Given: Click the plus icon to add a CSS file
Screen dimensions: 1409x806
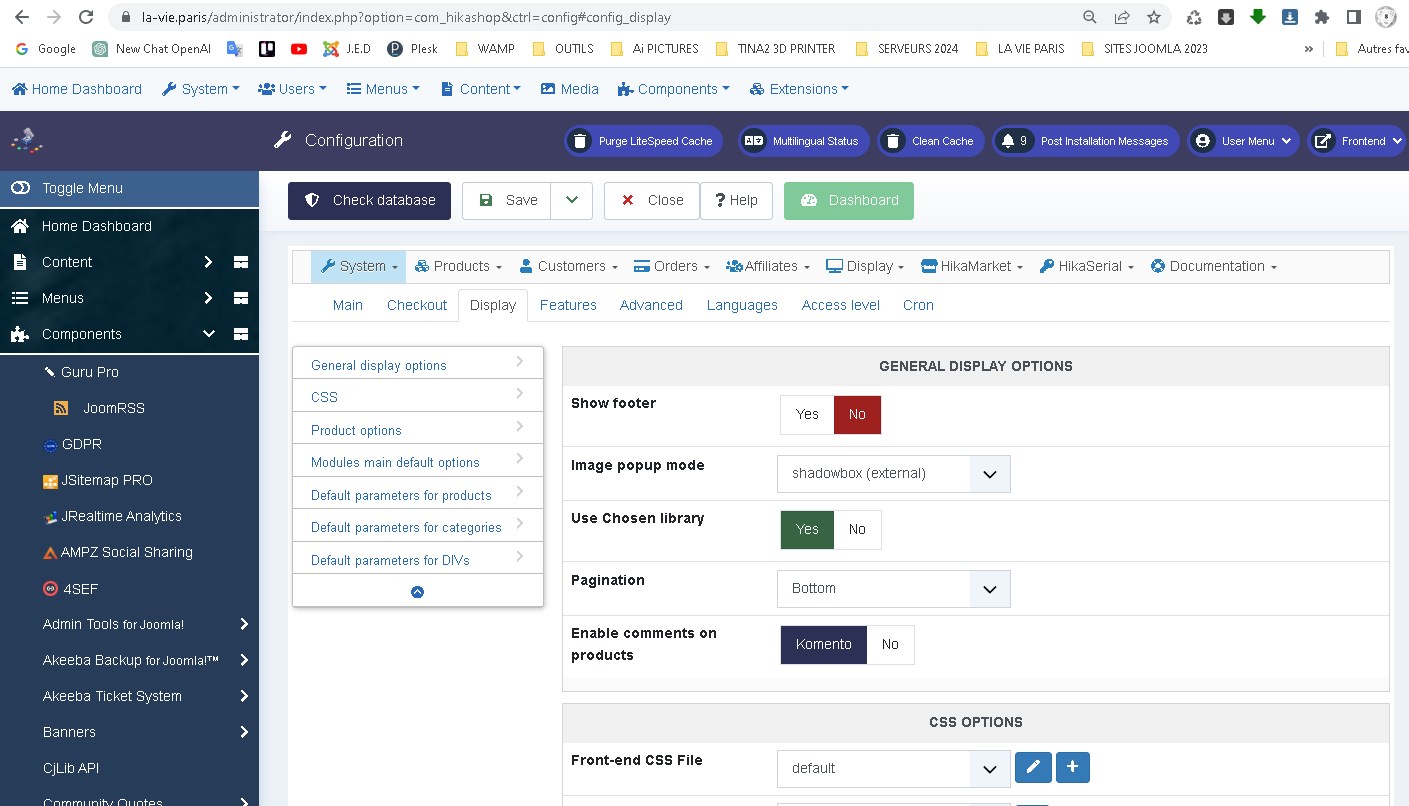Looking at the screenshot, I should 1073,768.
